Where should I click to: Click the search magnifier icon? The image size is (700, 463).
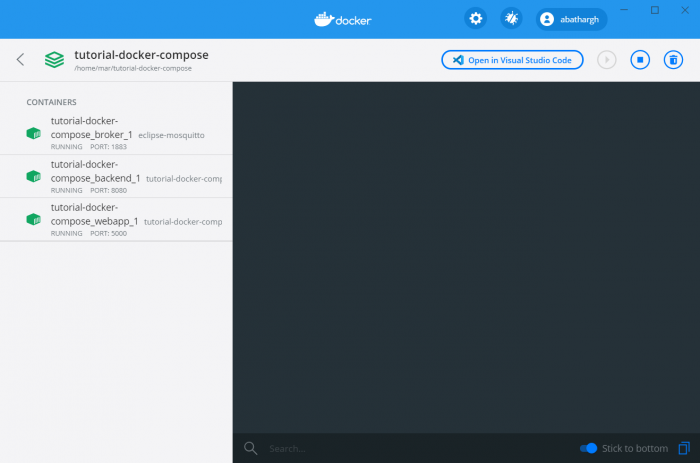(251, 448)
